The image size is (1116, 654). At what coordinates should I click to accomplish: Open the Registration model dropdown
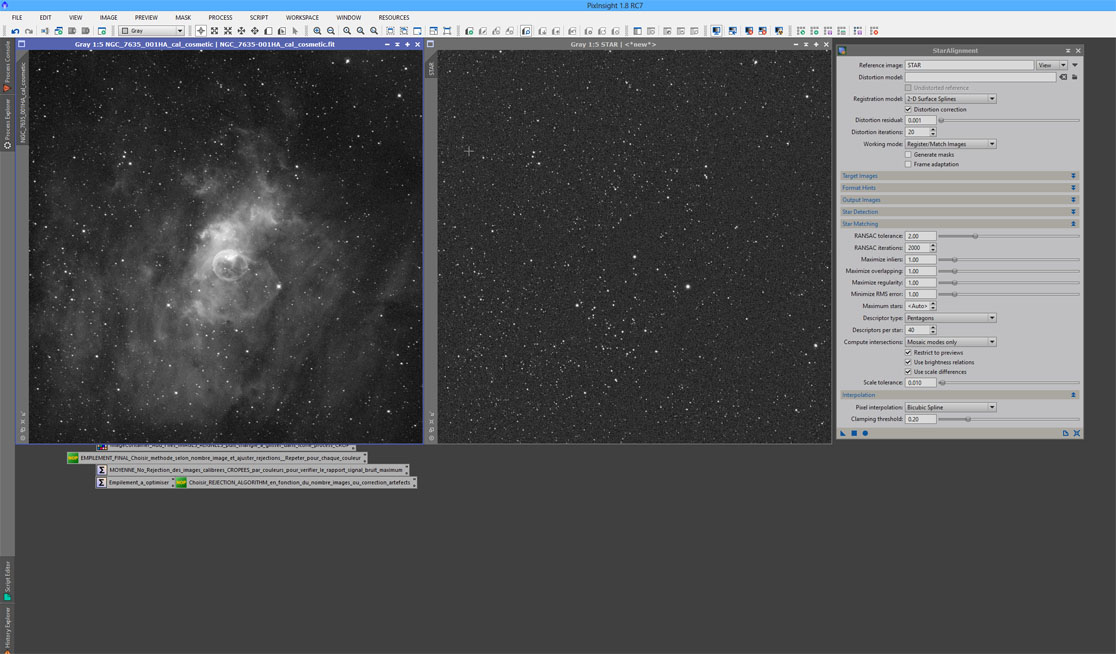[x=950, y=99]
